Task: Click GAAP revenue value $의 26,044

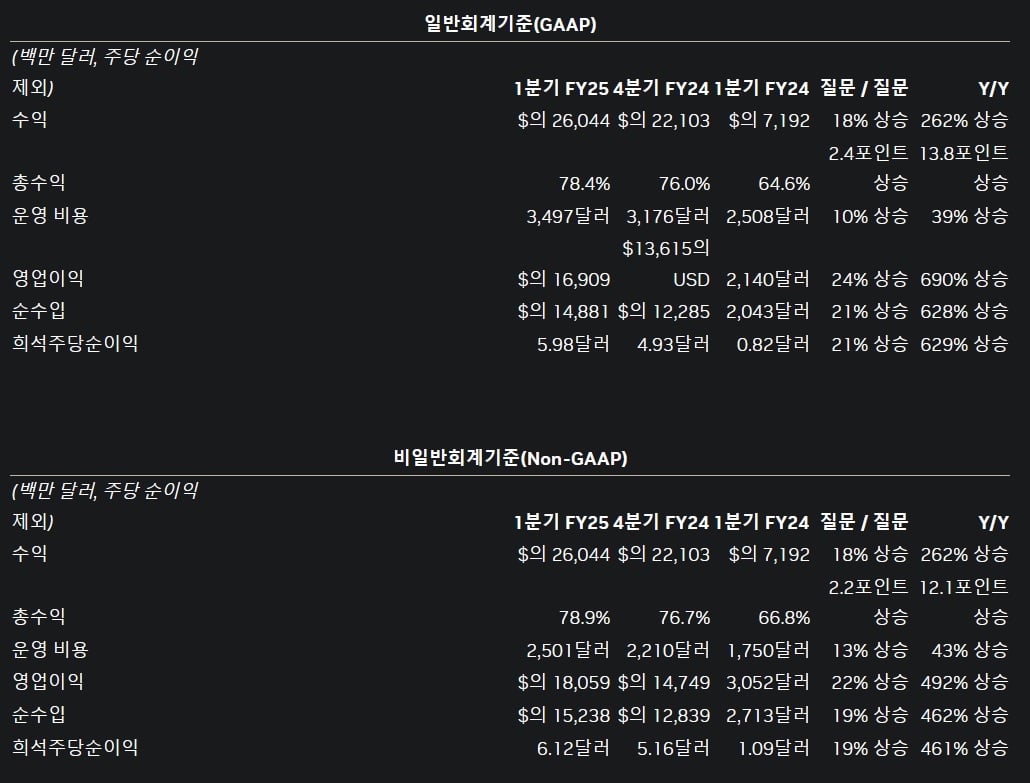Action: 564,120
